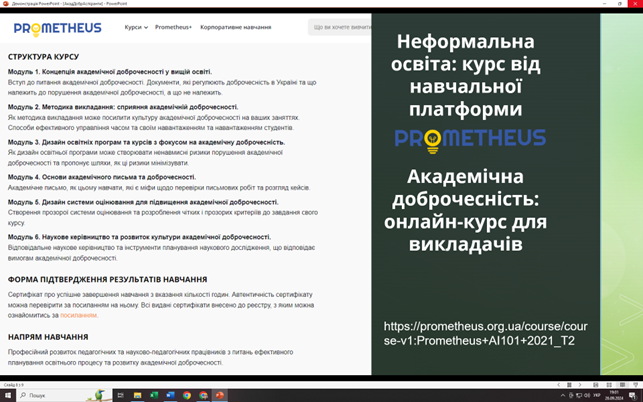Click the Windows search box Пошук
Image resolution: width=643 pixels, height=402 pixels.
[x=64, y=395]
